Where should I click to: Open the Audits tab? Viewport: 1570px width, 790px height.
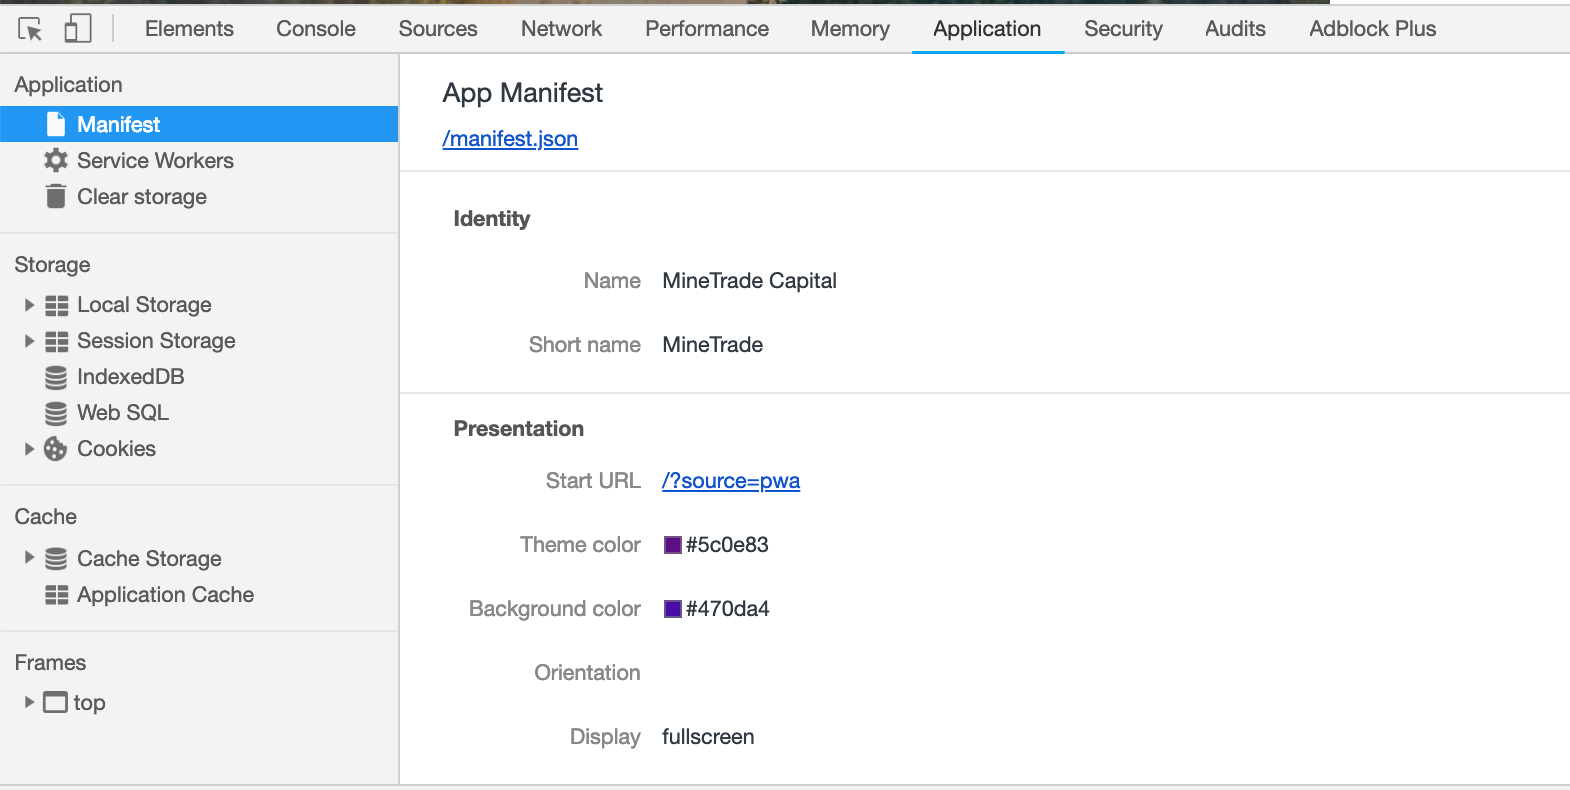pos(1235,29)
